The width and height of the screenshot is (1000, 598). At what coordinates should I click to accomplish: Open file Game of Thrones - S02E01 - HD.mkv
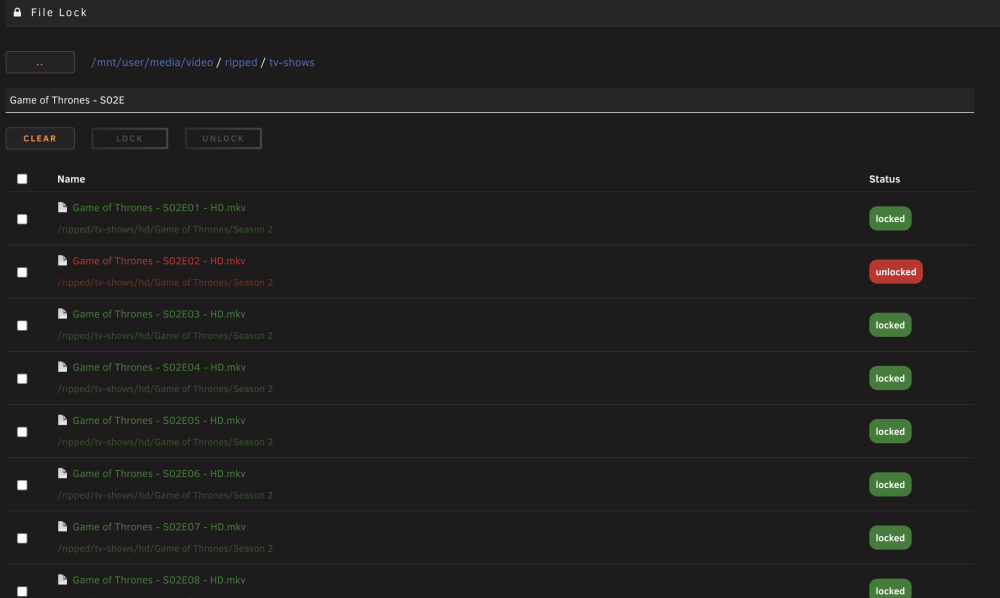(159, 207)
